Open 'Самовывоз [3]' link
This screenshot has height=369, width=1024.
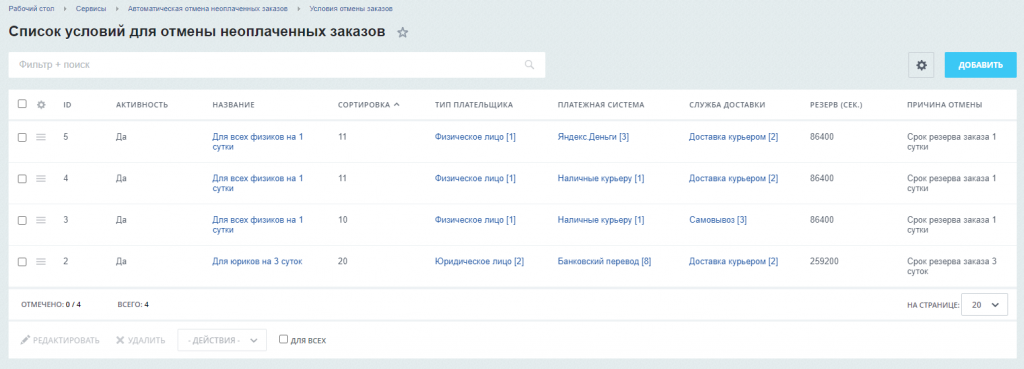coord(718,220)
